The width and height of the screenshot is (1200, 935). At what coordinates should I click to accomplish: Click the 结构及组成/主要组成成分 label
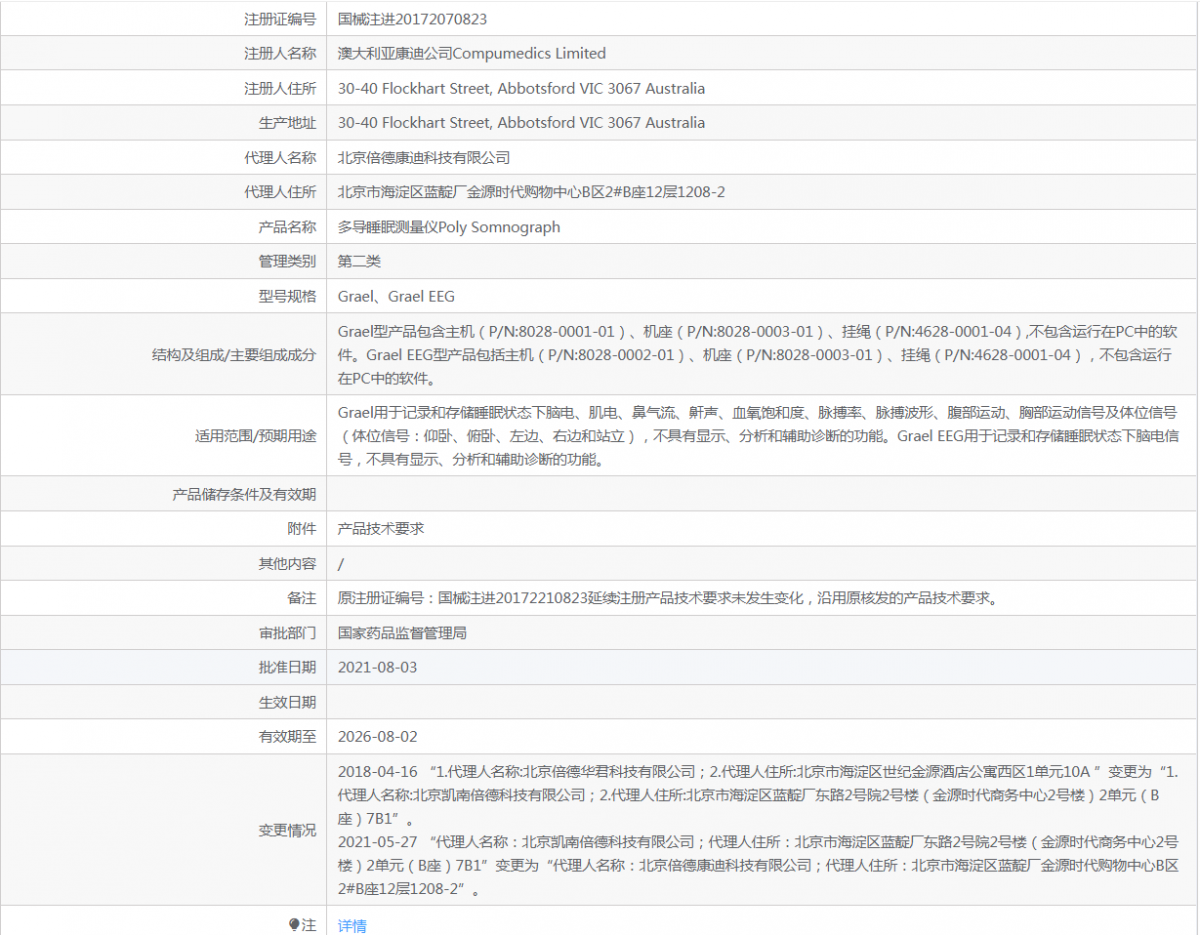(234, 354)
